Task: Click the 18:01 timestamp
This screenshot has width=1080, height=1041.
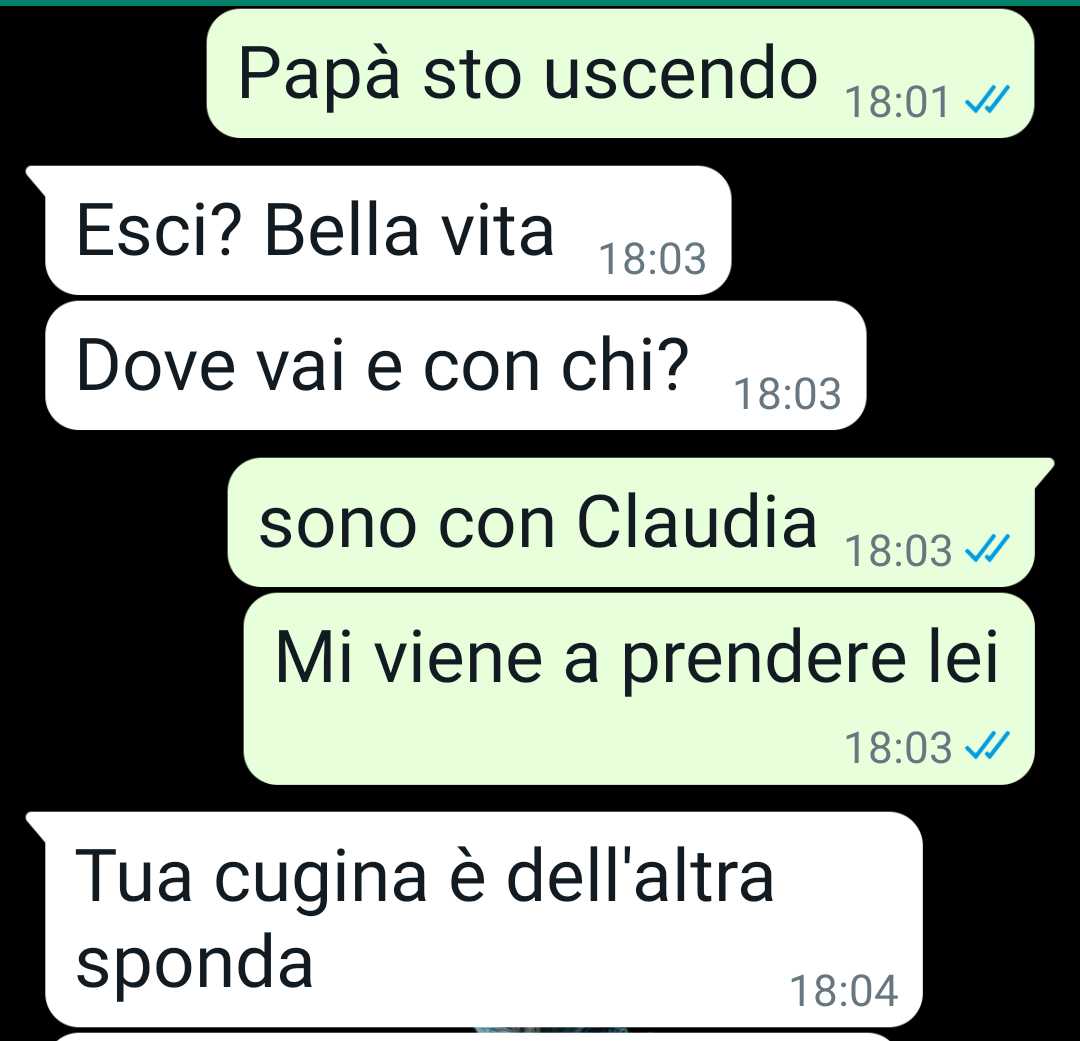Action: coord(897,103)
